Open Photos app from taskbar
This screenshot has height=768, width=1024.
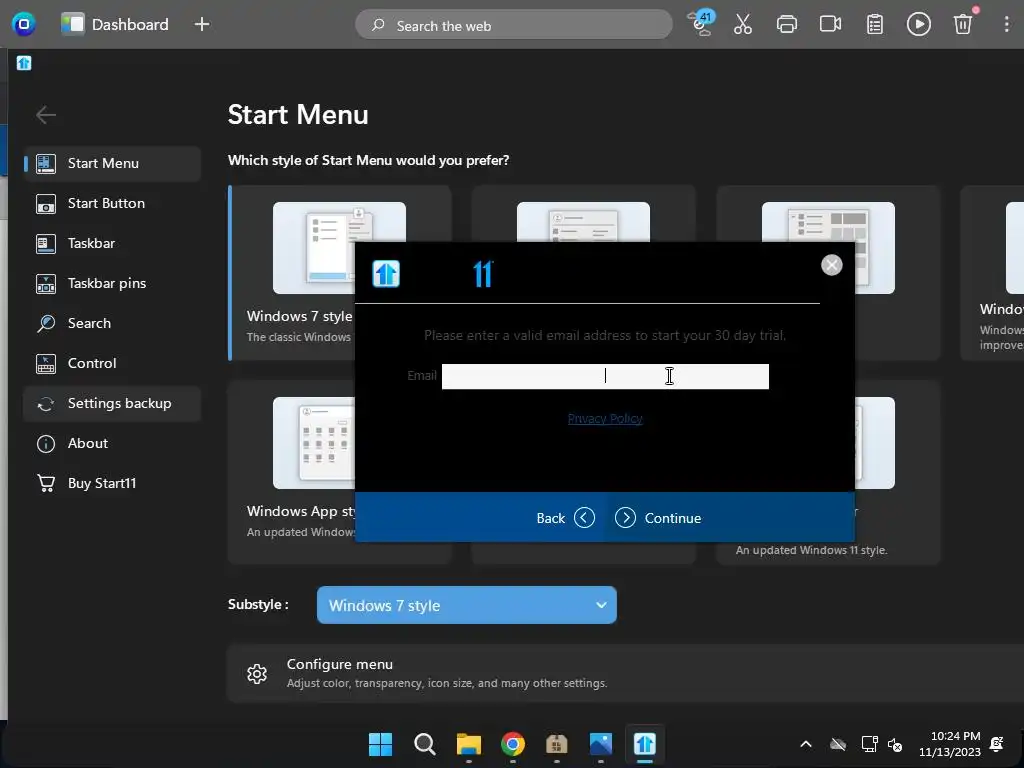click(600, 744)
